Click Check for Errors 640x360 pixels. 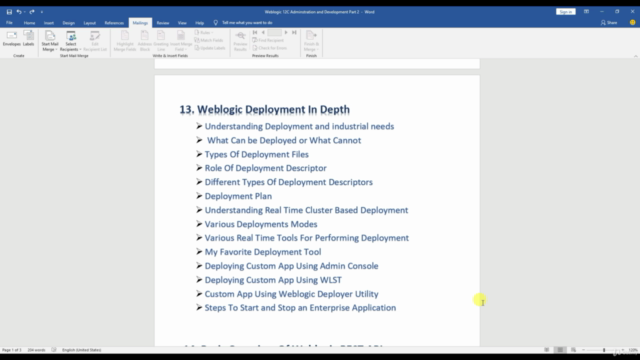tap(269, 48)
